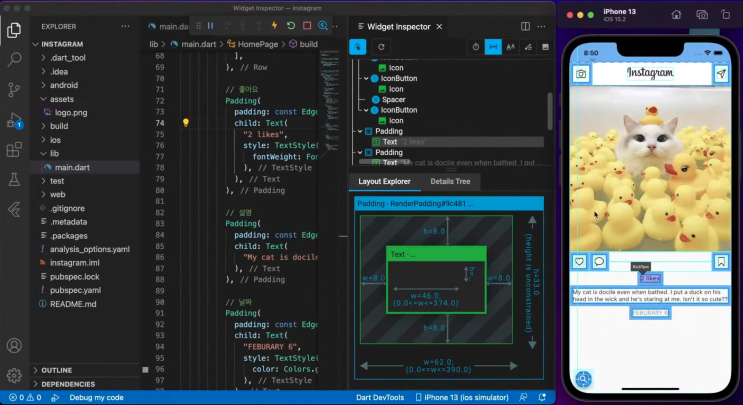Select iPhone 13 device in status bar

[x=462, y=397]
